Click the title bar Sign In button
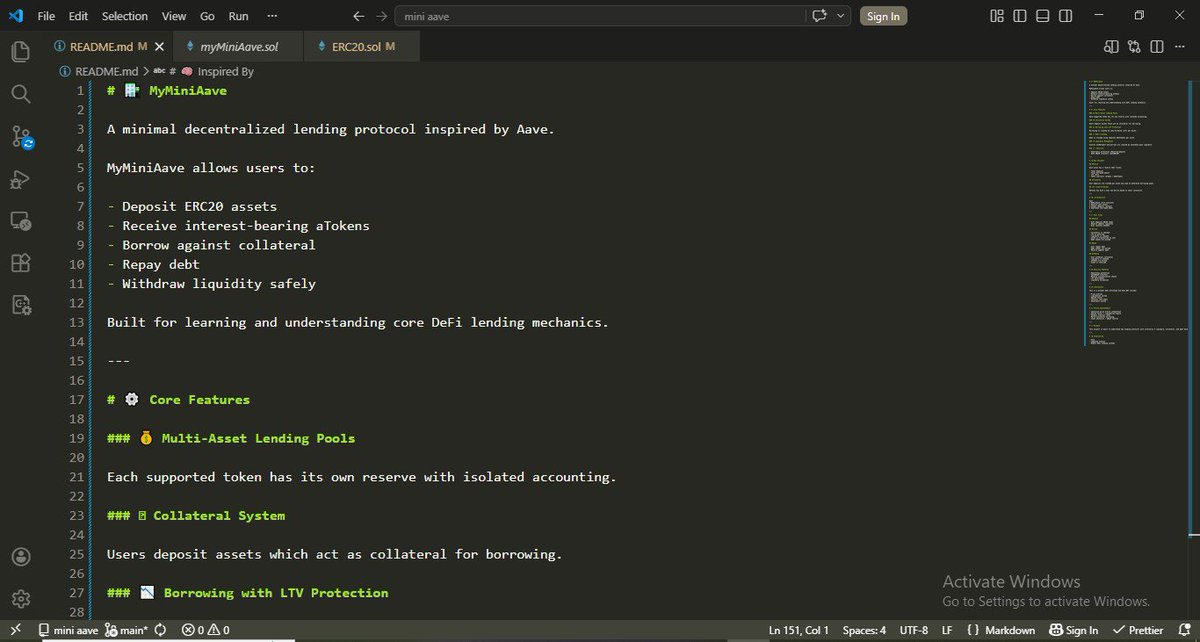 [883, 16]
